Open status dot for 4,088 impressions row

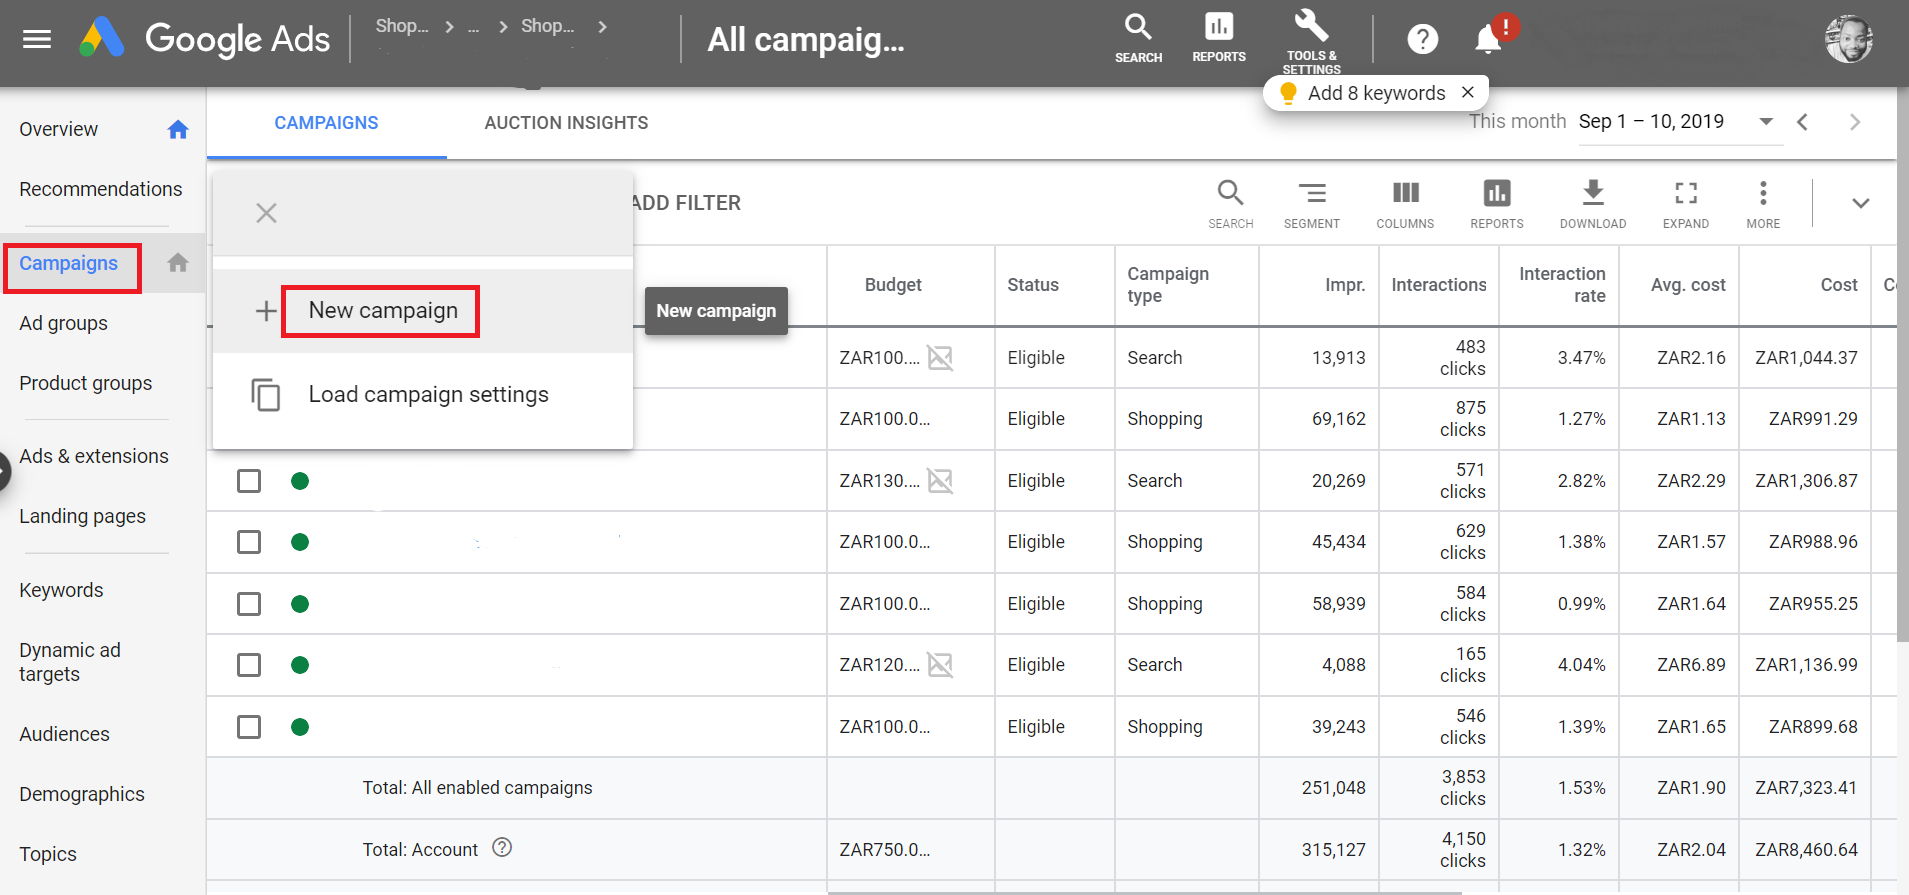(300, 665)
